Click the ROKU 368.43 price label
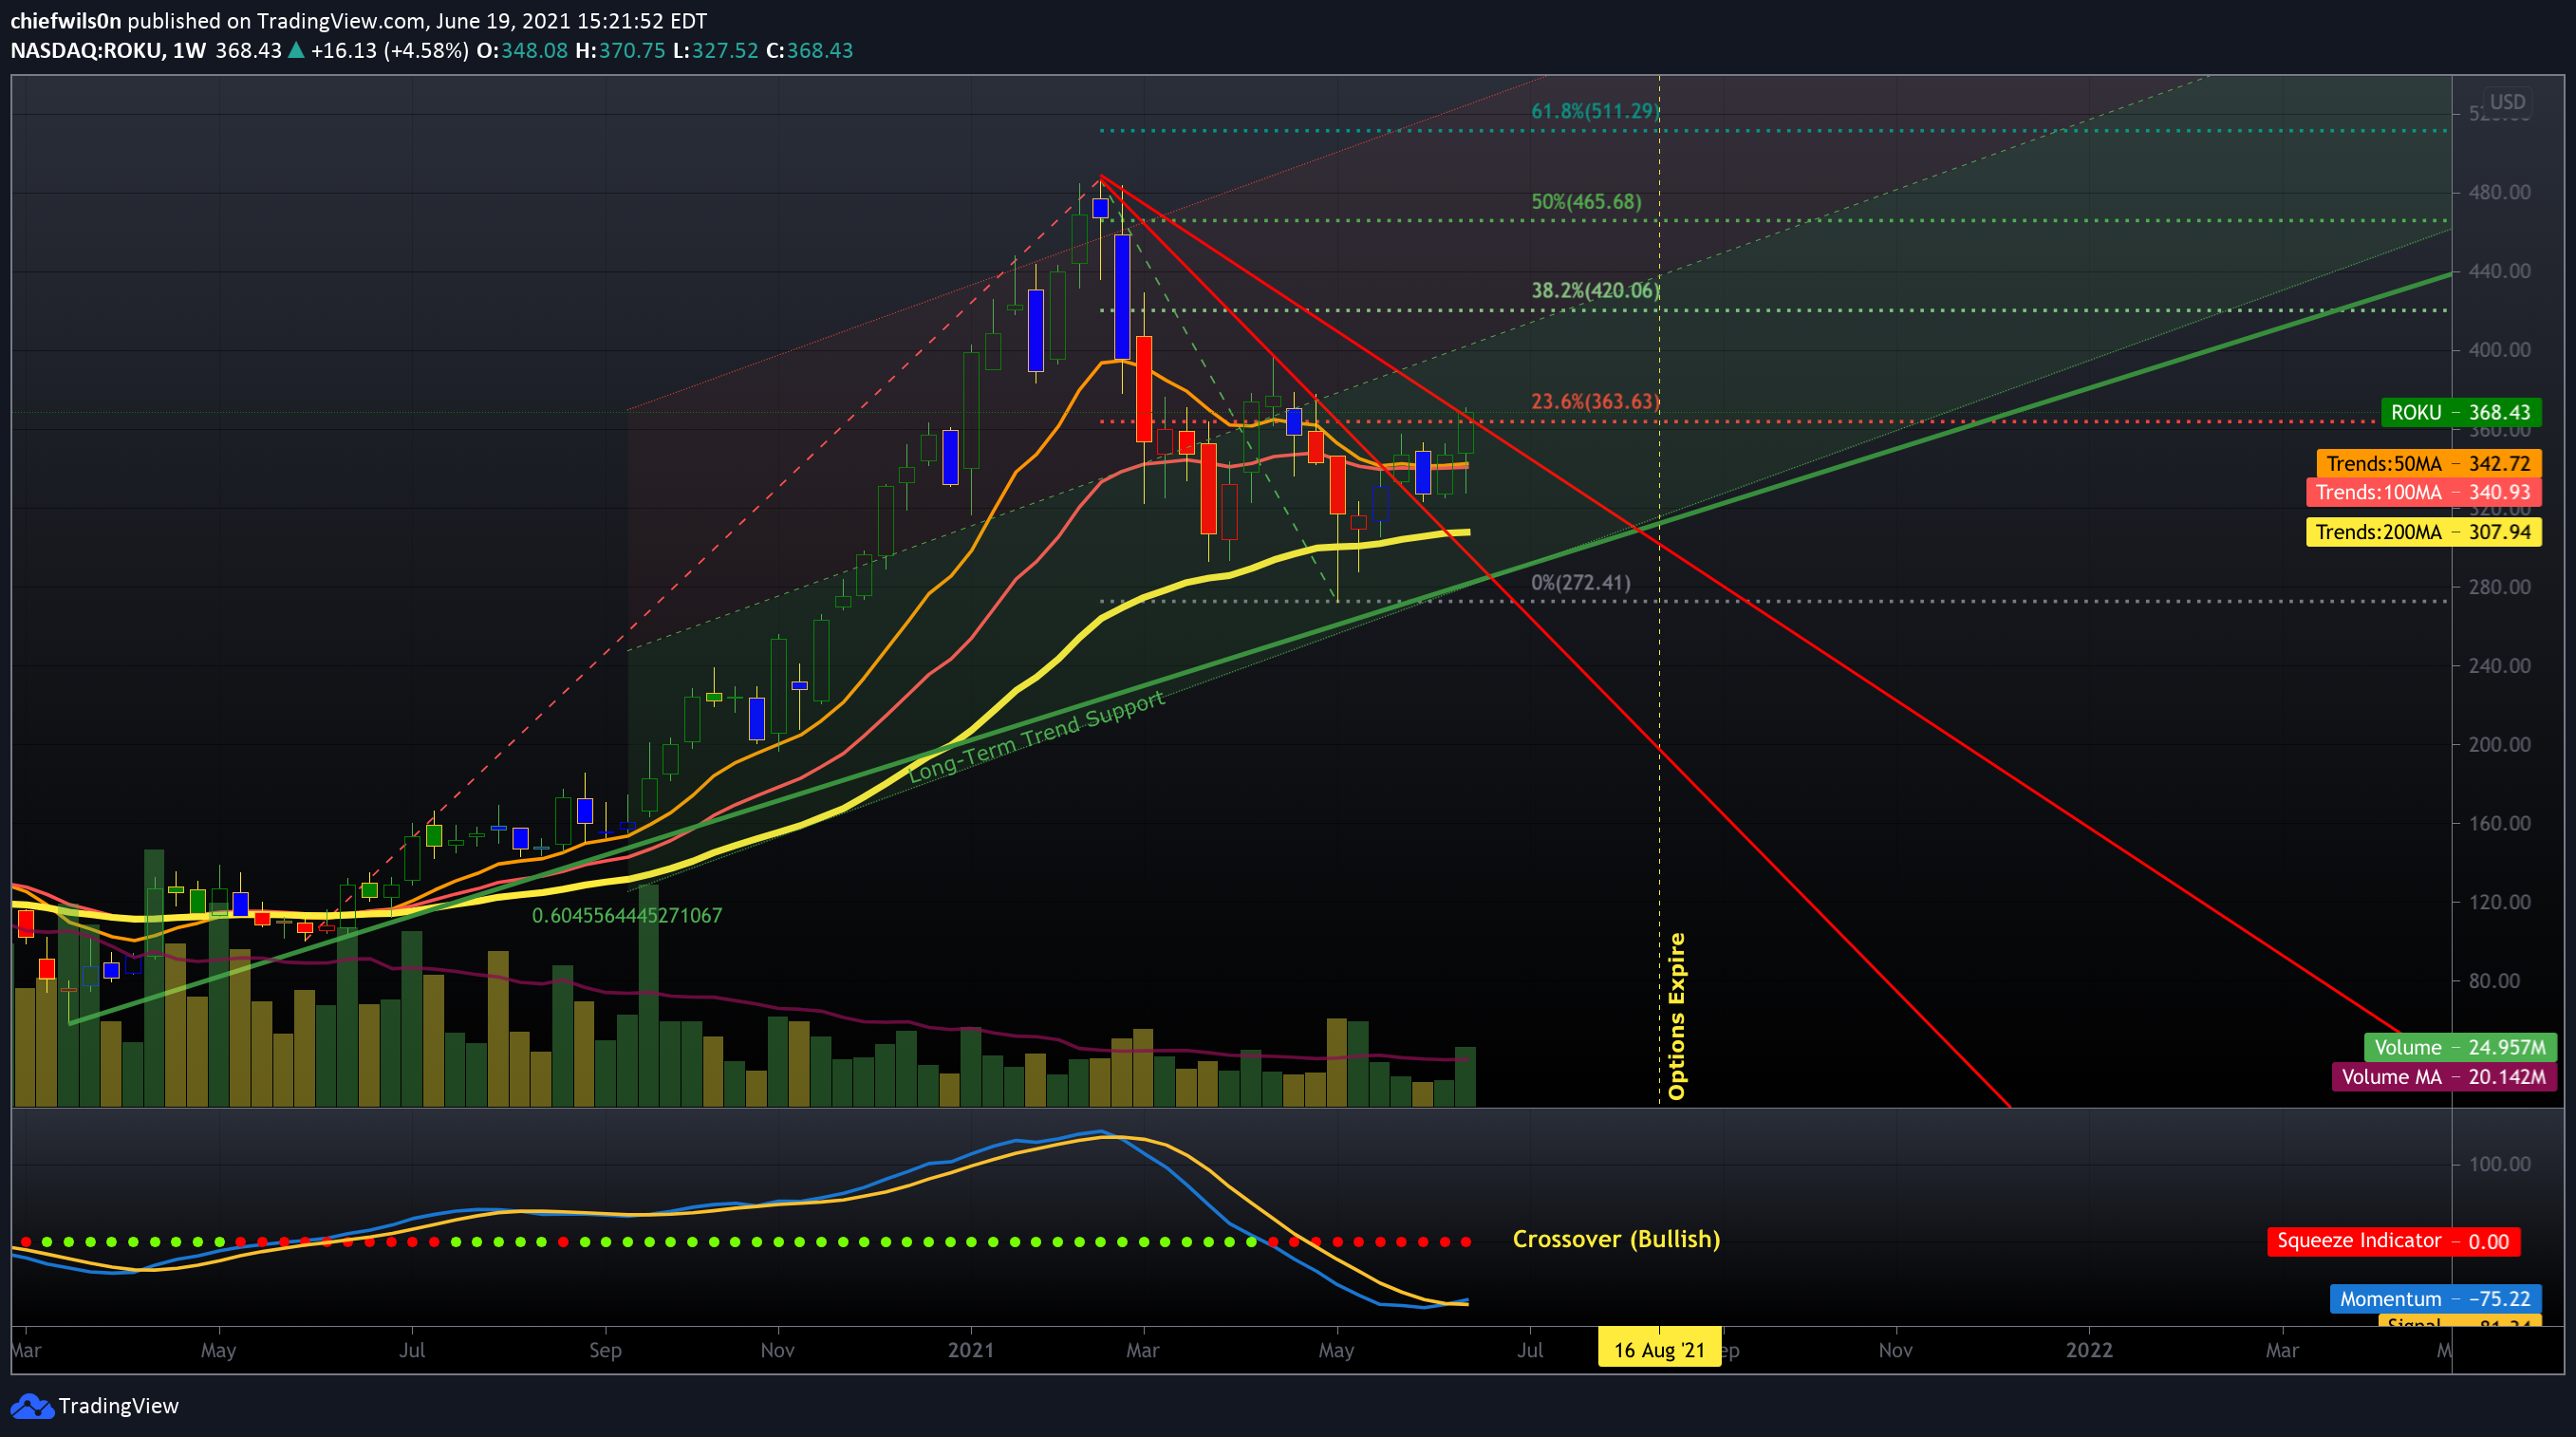The image size is (2576, 1437). [x=2461, y=412]
